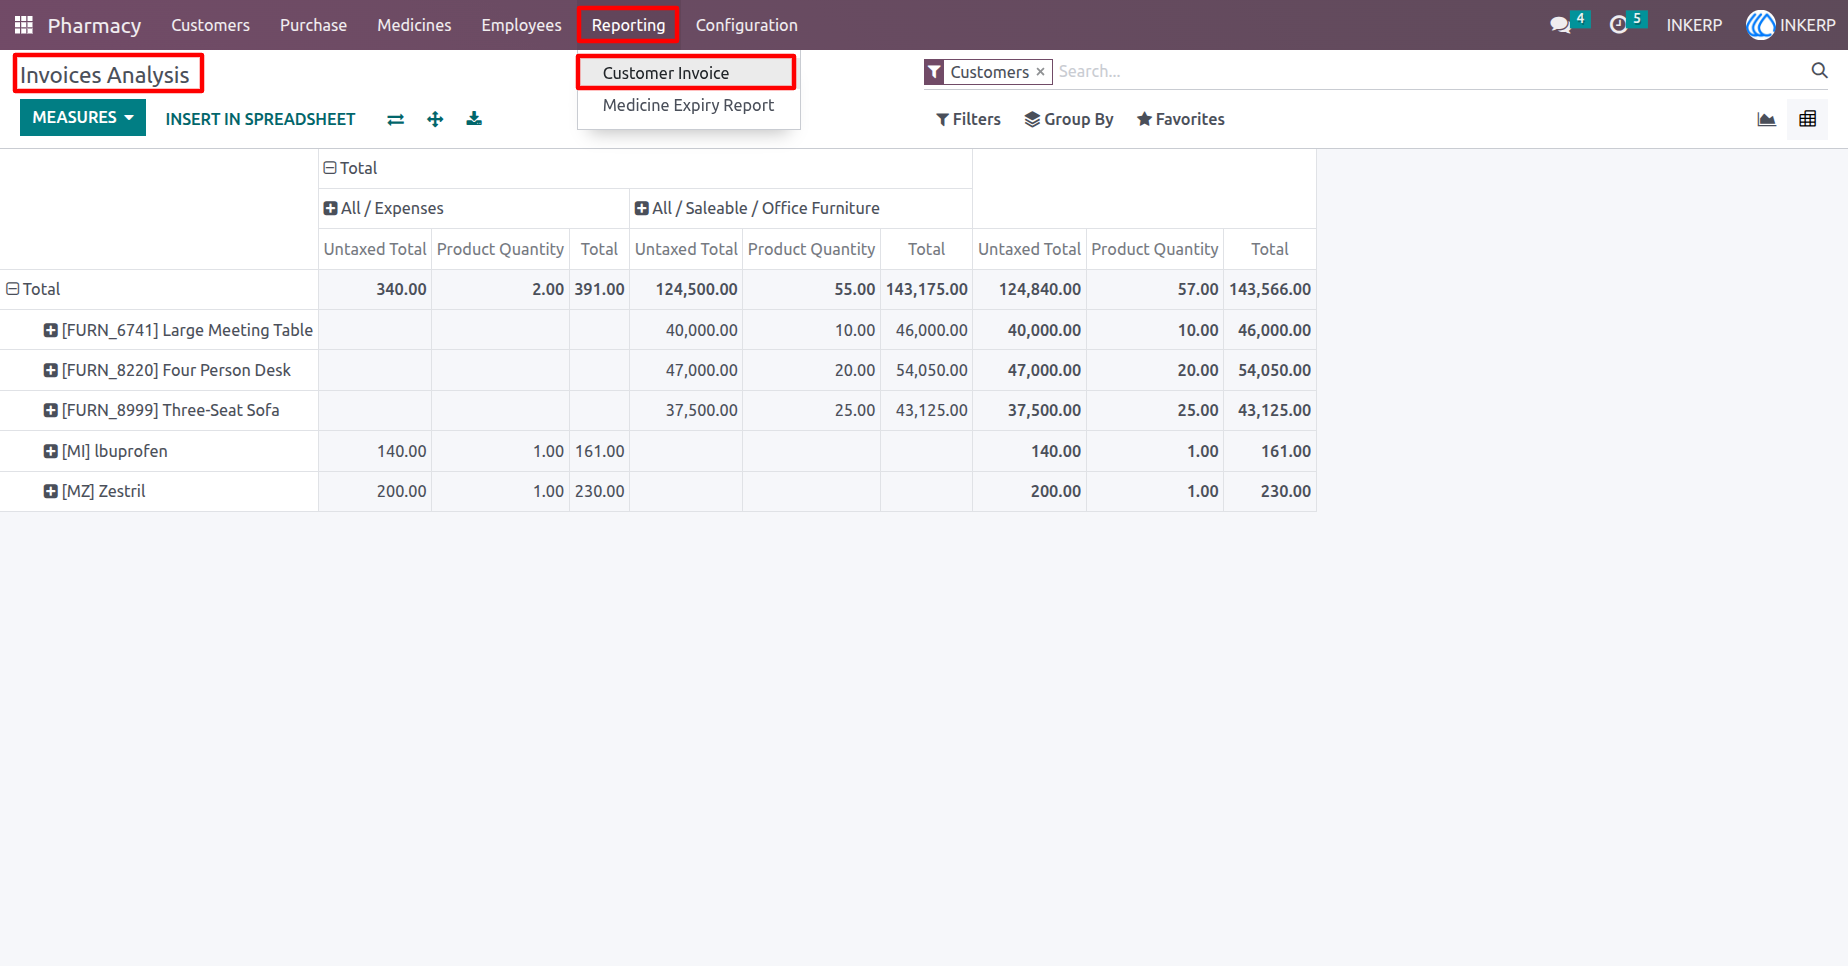This screenshot has width=1848, height=966.
Task: Click the search magnifier icon
Action: point(1819,71)
